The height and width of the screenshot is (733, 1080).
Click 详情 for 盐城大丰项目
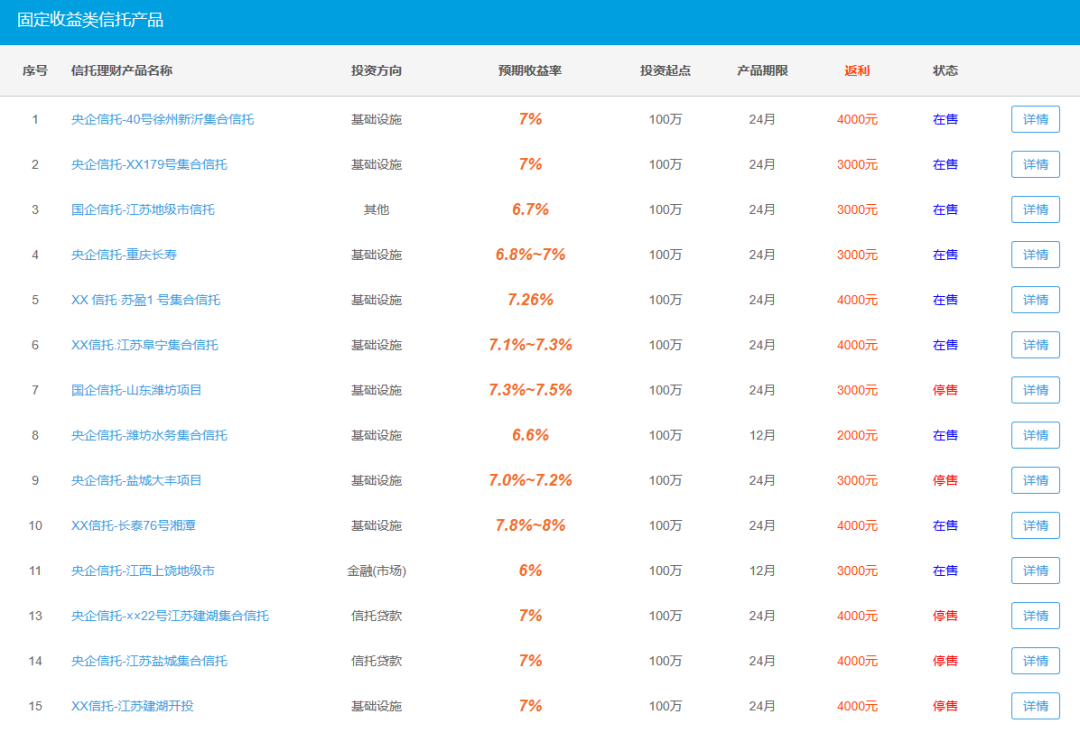click(1035, 480)
